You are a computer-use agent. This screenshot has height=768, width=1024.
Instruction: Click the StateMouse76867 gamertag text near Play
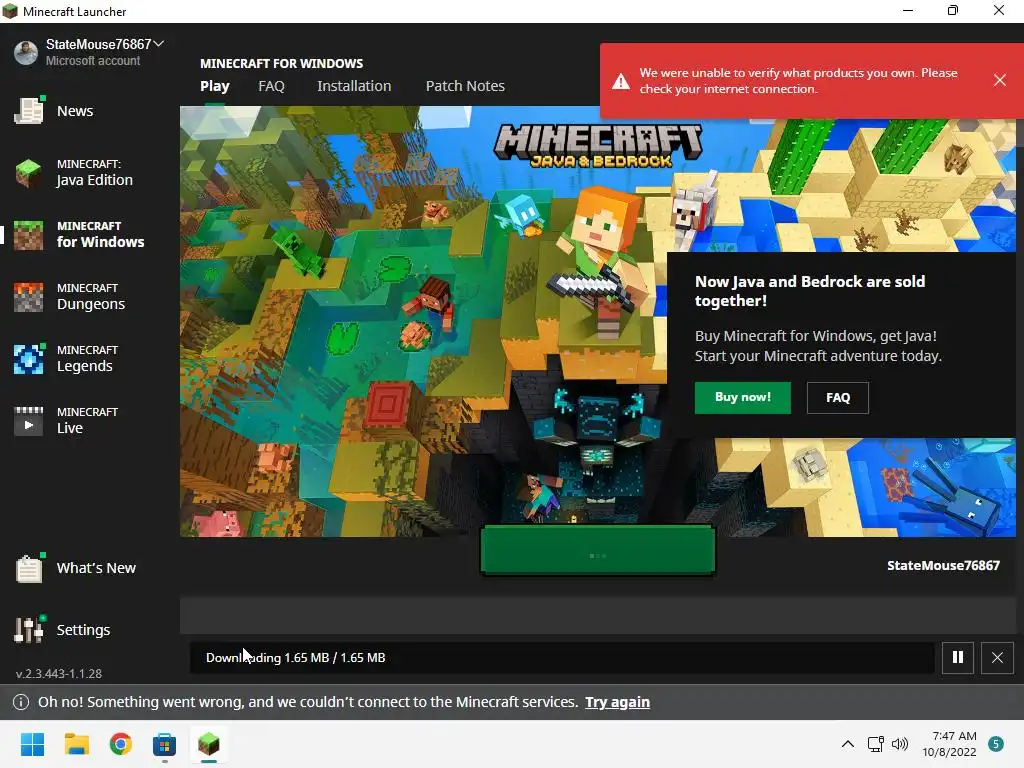click(943, 566)
